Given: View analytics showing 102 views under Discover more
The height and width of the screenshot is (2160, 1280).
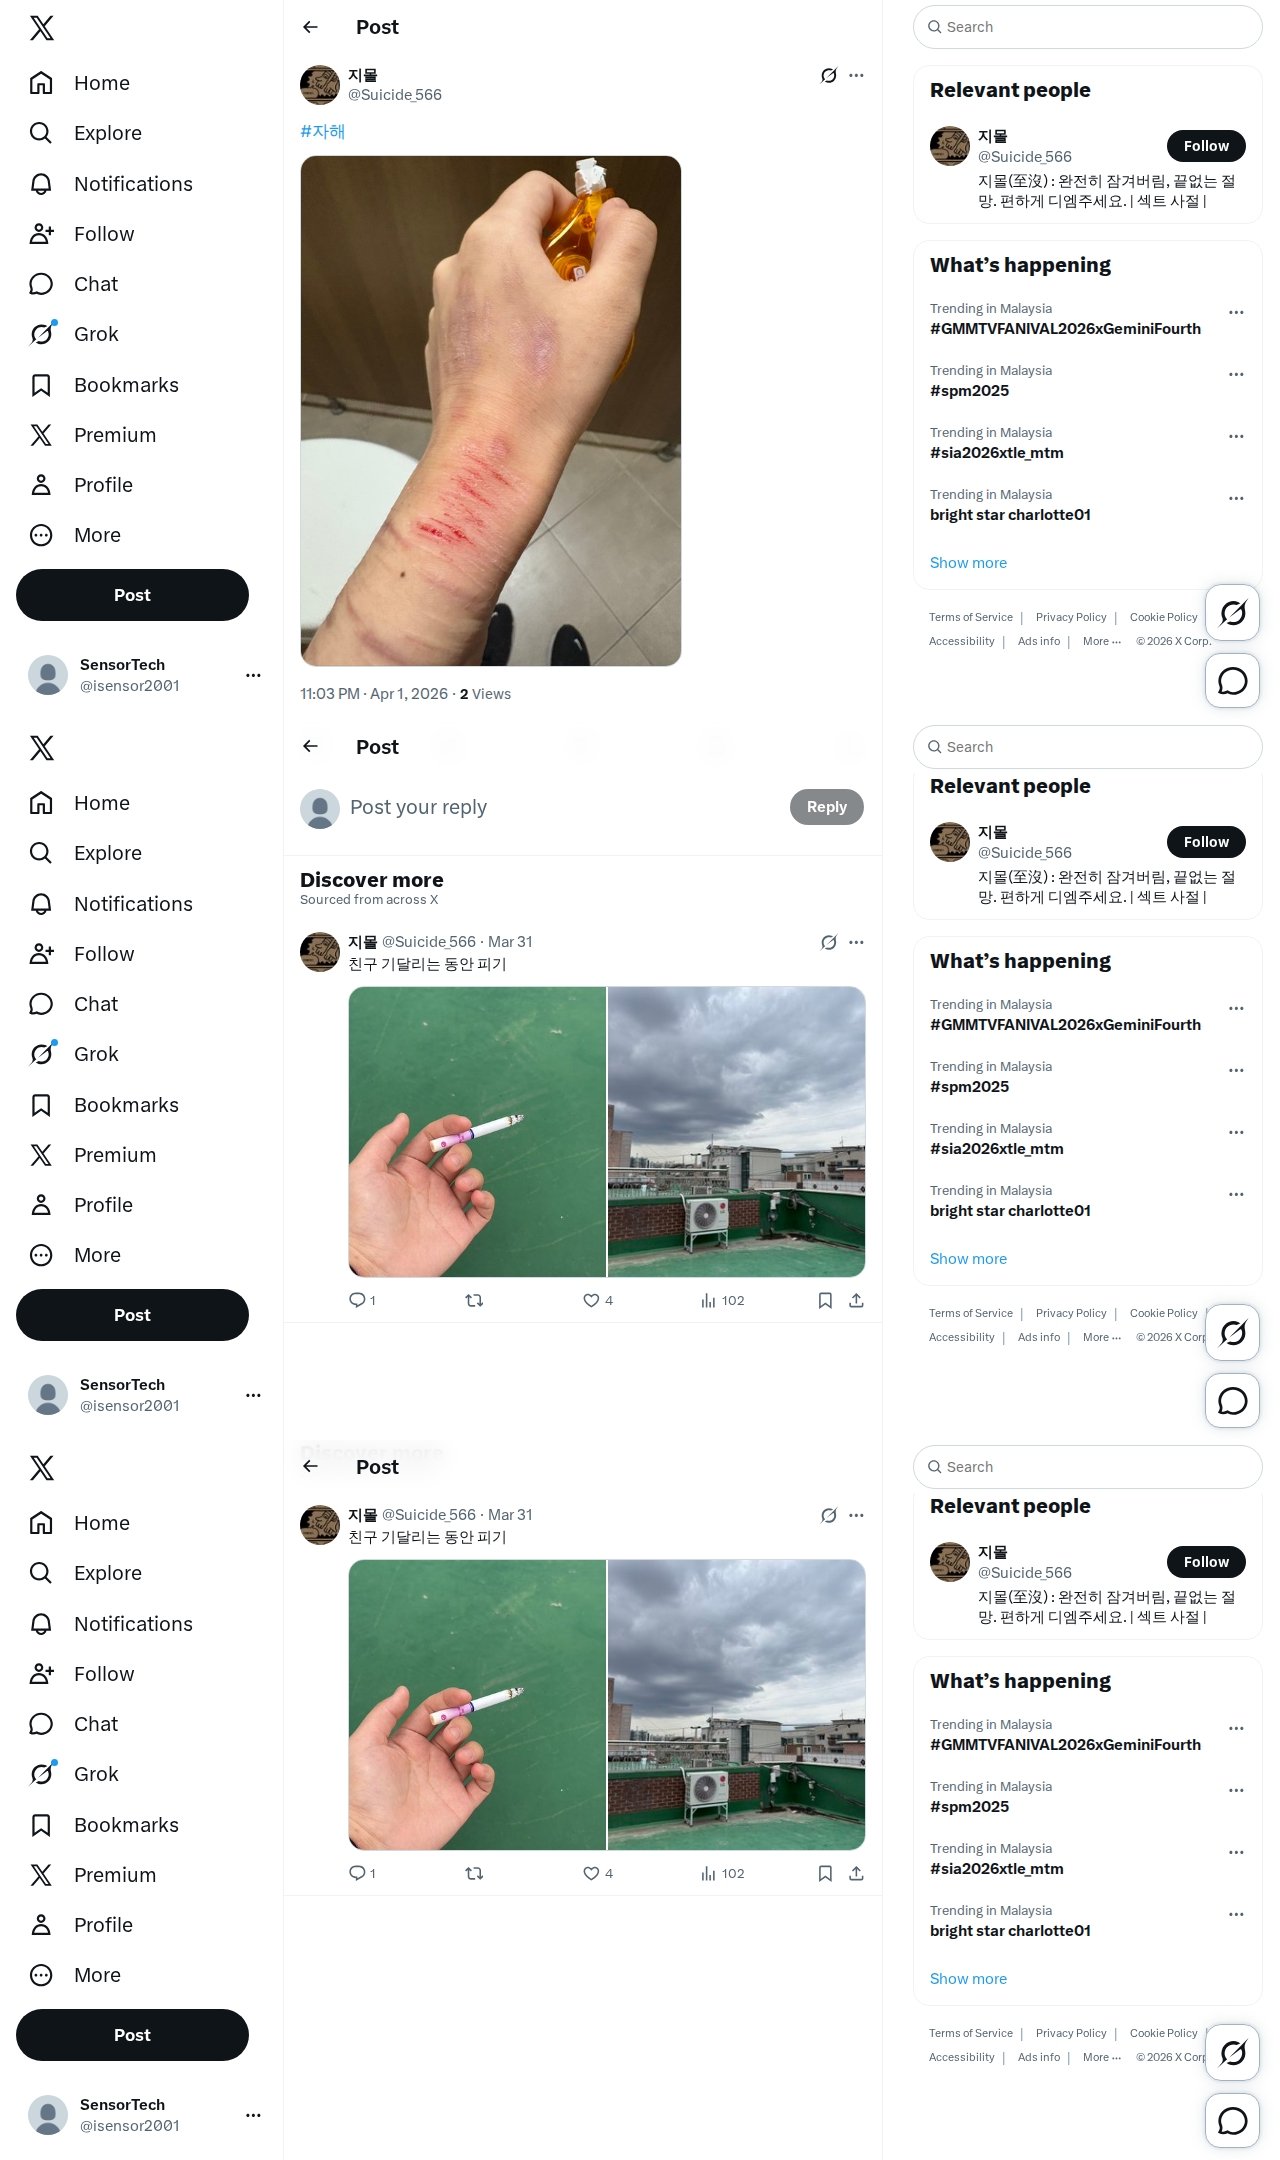Looking at the screenshot, I should click(x=722, y=1300).
